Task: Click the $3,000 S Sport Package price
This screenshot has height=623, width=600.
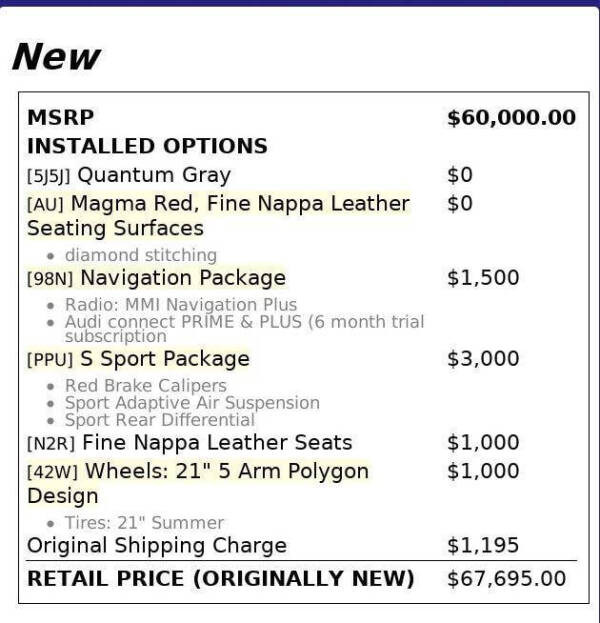Action: pos(483,358)
